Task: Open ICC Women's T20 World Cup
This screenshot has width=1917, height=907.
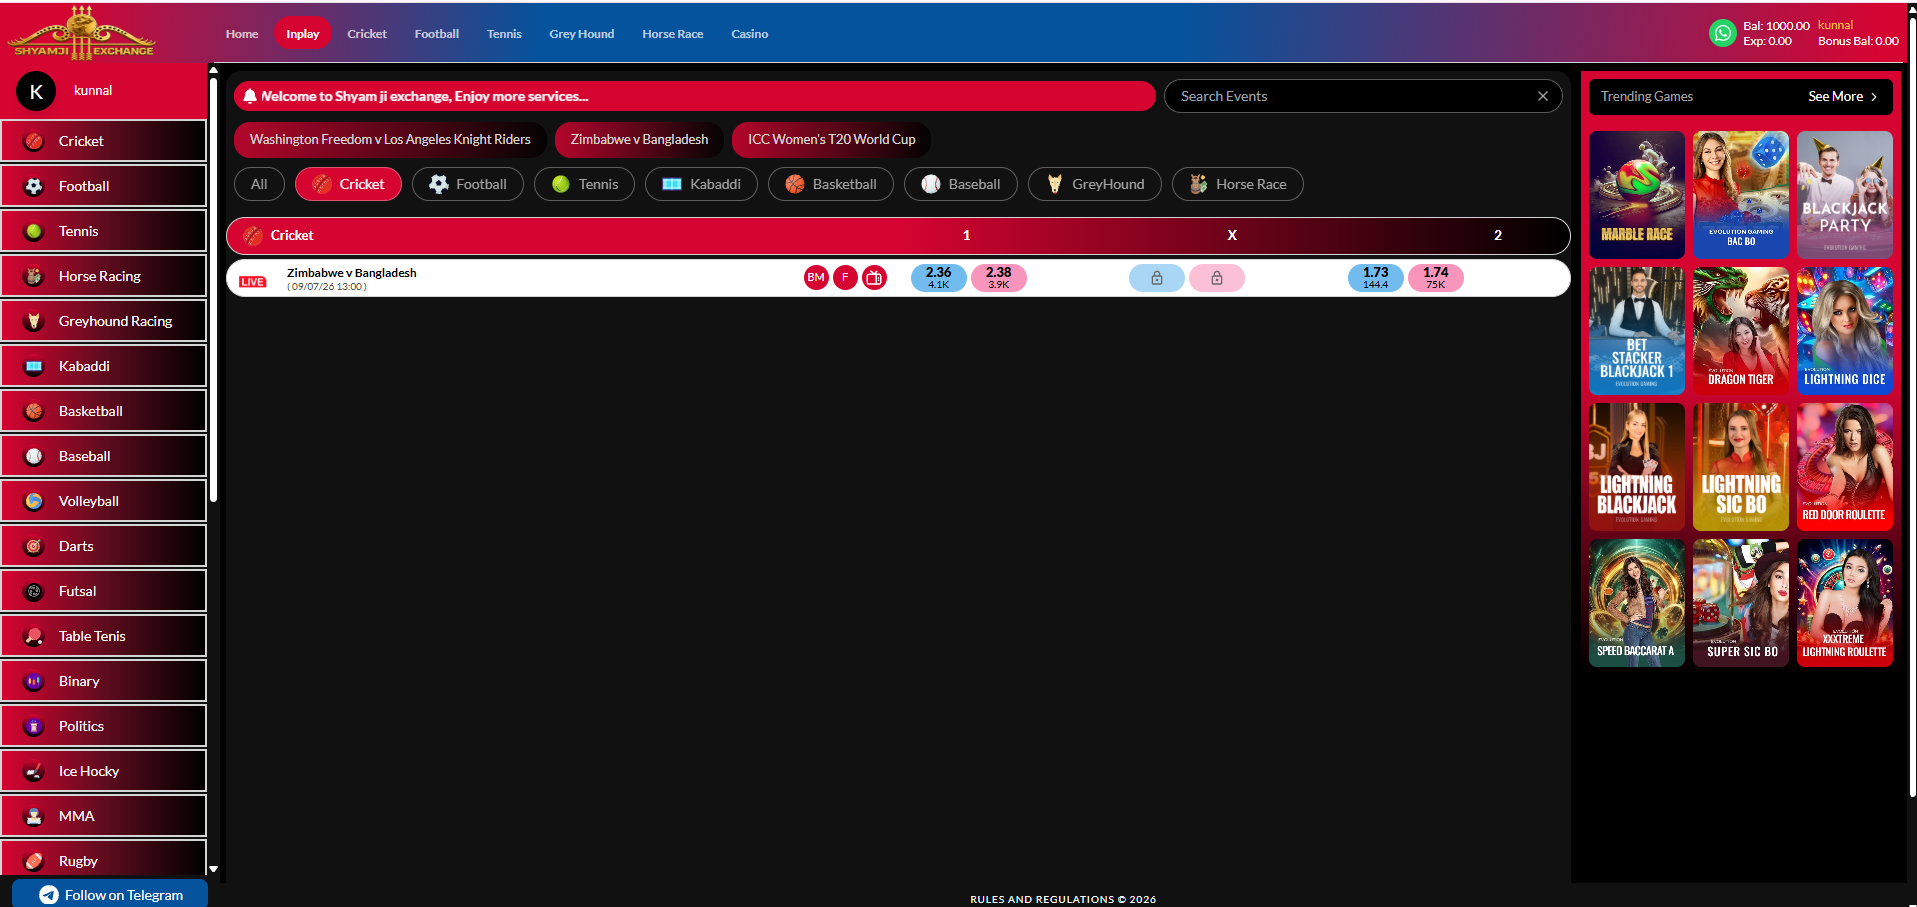Action: point(831,140)
